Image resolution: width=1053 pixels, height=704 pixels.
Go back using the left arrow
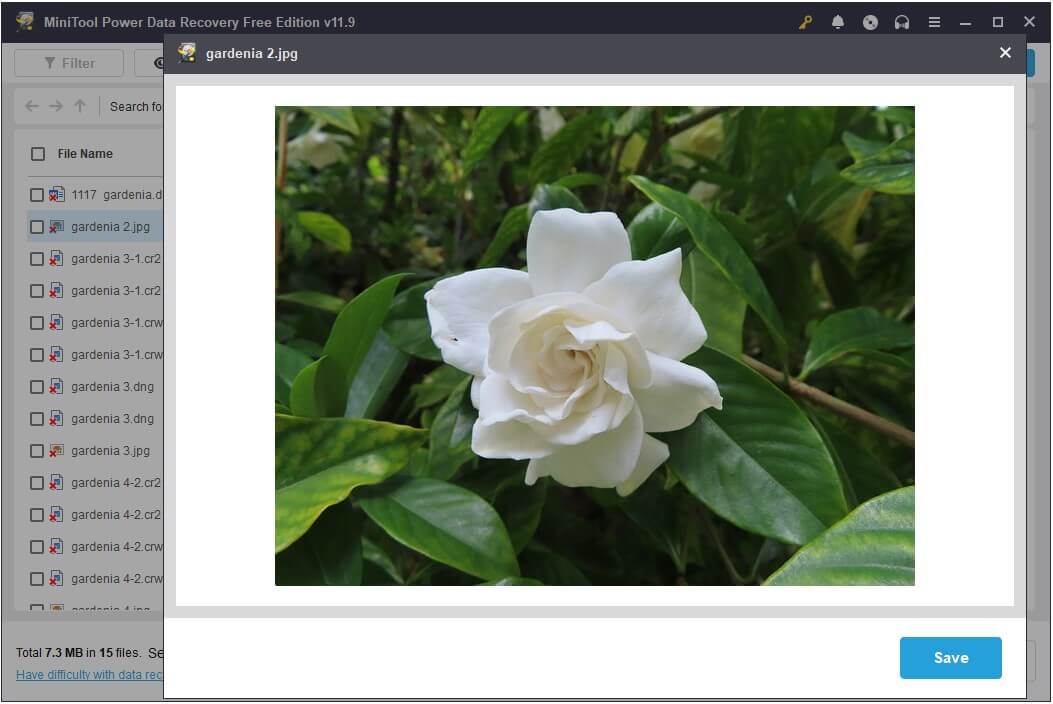pyautogui.click(x=32, y=106)
